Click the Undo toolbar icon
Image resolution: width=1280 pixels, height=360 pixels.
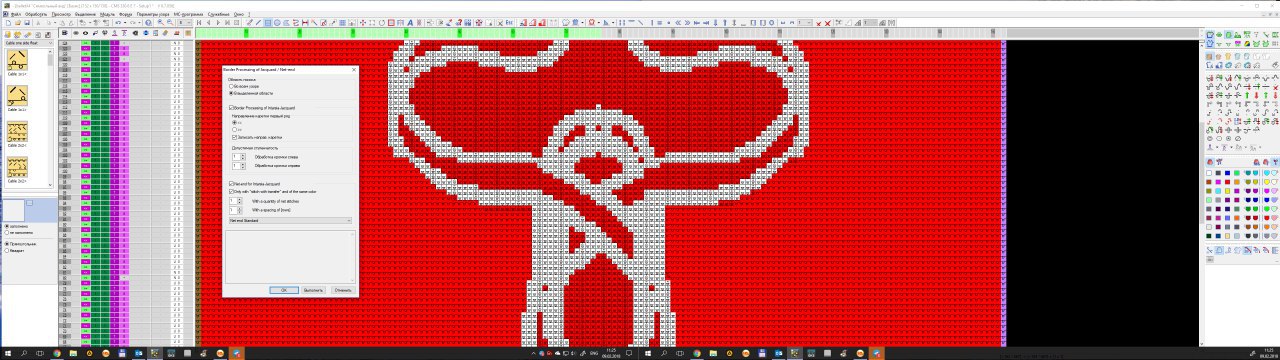click(118, 23)
